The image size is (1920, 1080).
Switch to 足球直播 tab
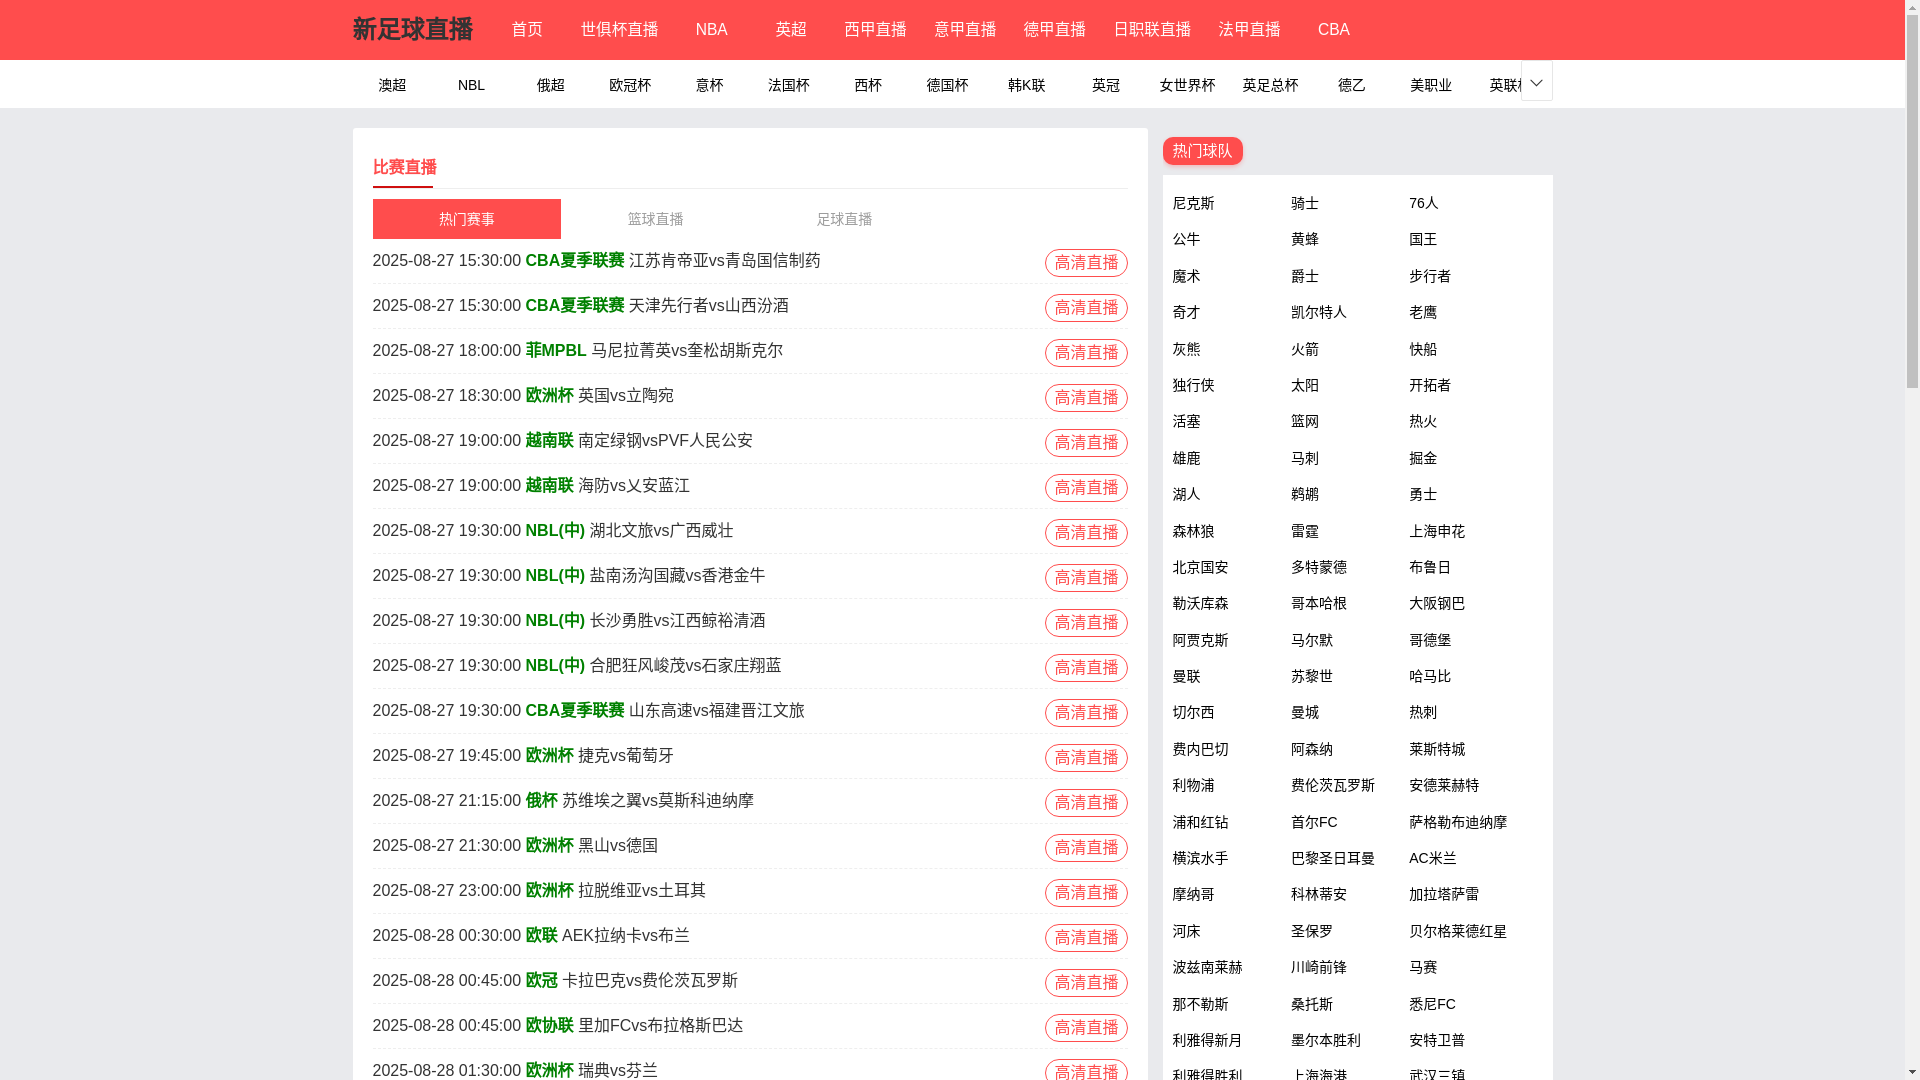click(844, 219)
